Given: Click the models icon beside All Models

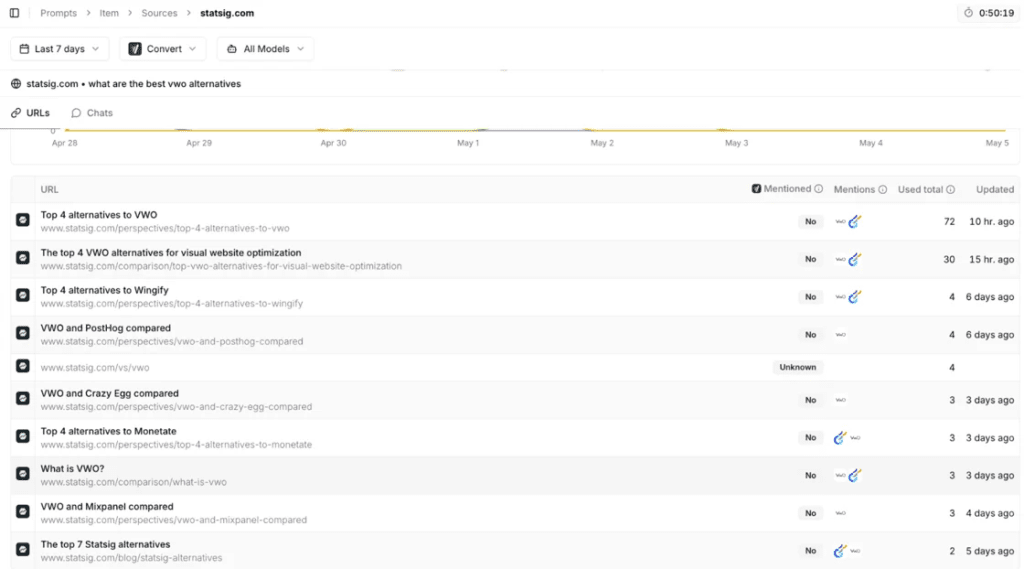Looking at the screenshot, I should (x=232, y=49).
